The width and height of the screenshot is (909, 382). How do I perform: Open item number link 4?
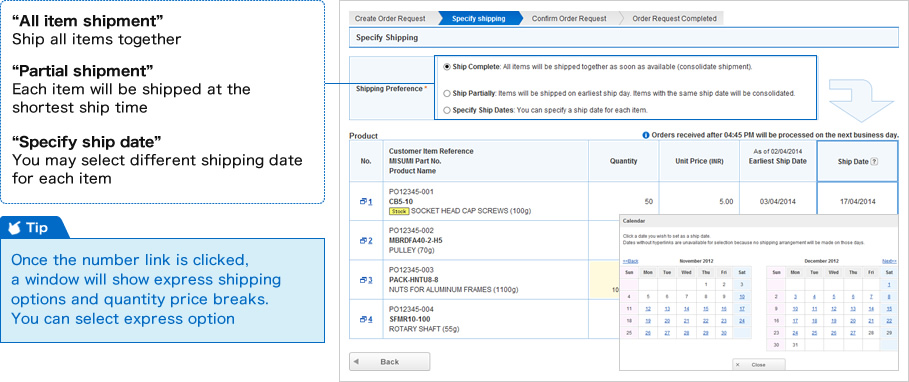point(370,319)
